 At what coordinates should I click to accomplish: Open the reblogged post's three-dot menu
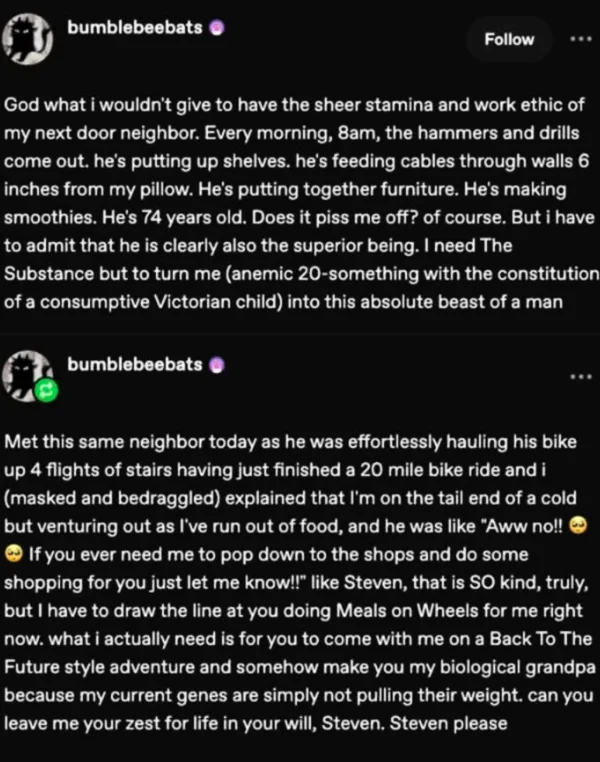pos(580,377)
